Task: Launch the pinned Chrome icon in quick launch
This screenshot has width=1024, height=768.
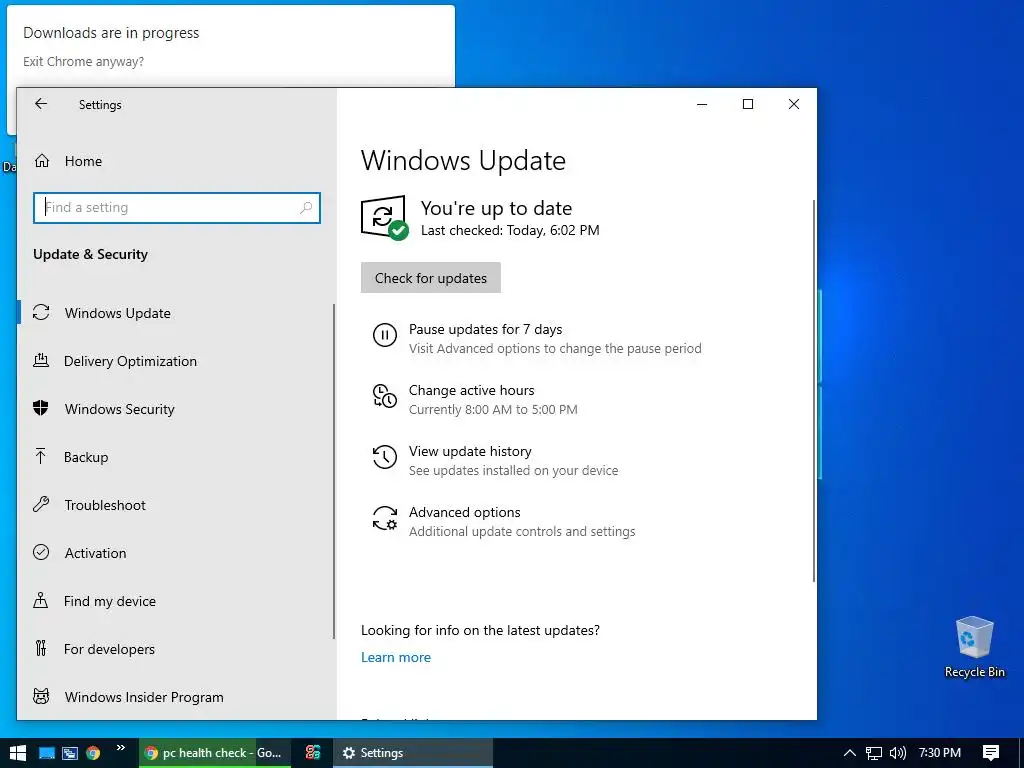Action: click(x=93, y=753)
